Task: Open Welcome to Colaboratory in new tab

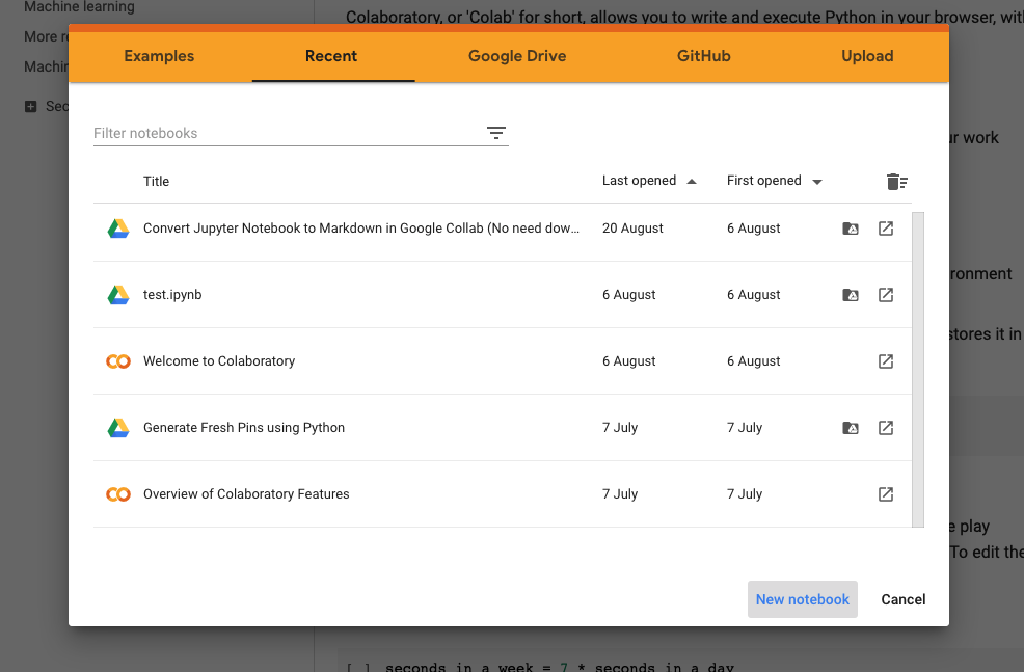Action: coord(886,361)
